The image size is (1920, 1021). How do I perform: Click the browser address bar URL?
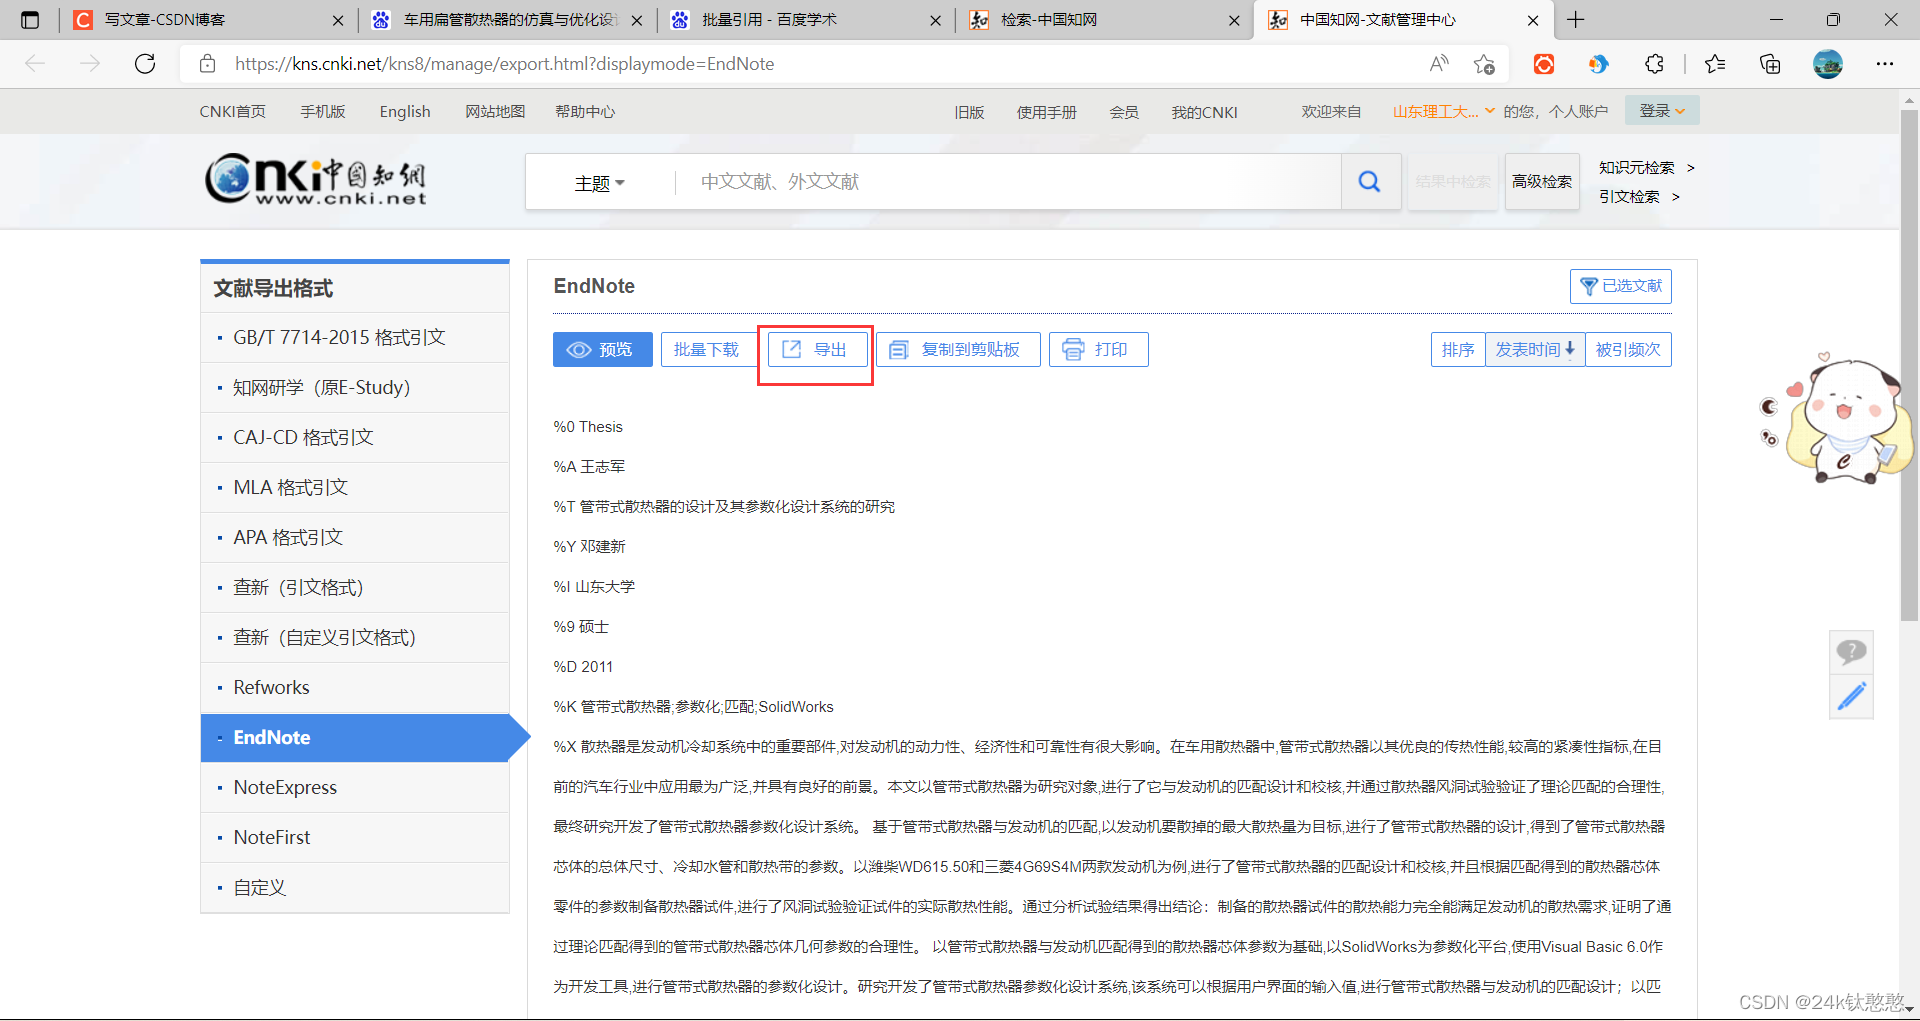504,64
